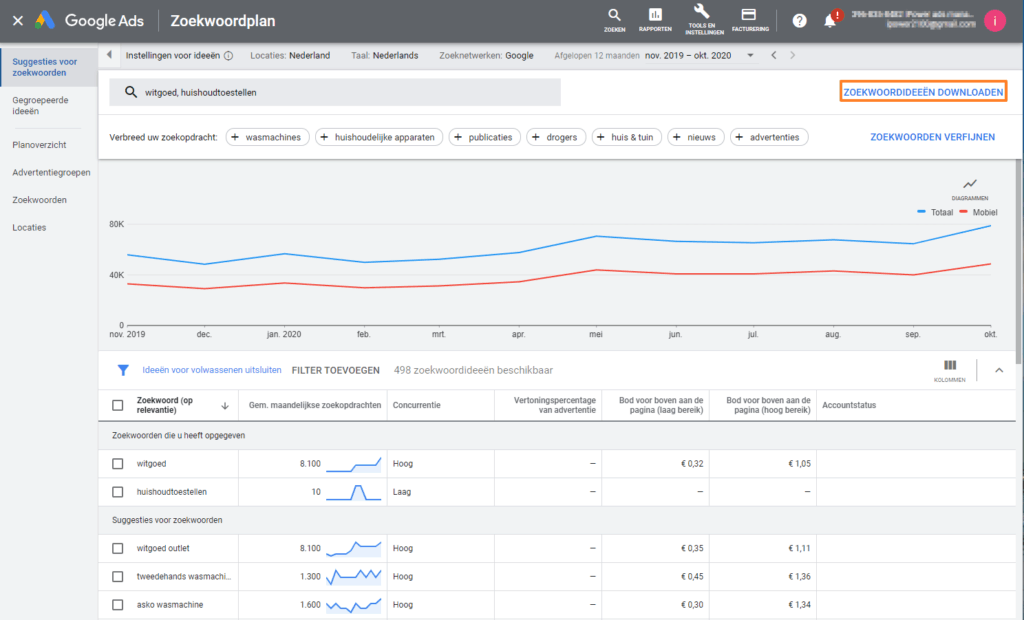Open Zoekwoorden in sidebar
Screen dimensions: 1024x620
click(x=39, y=200)
